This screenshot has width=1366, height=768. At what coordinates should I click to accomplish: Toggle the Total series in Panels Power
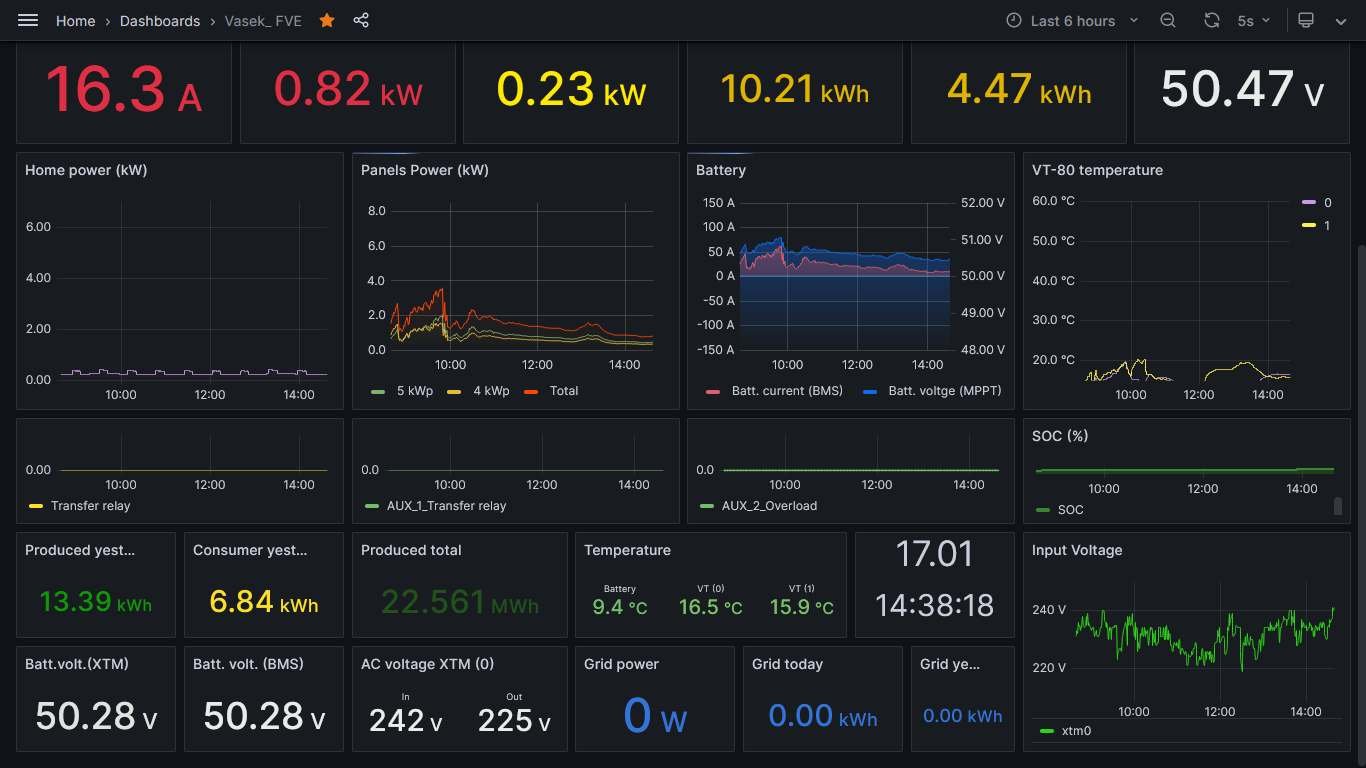(x=563, y=391)
